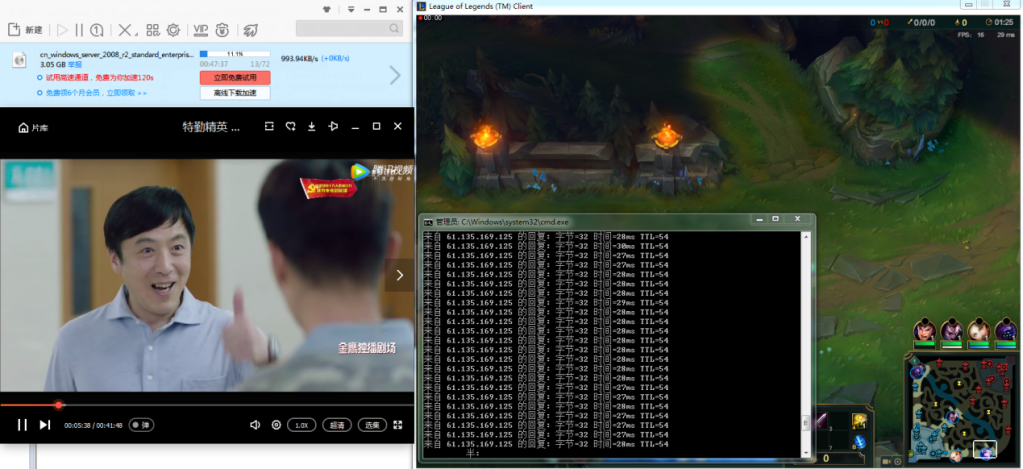Open the skin shirt icon in downloader title bar

click(x=327, y=9)
